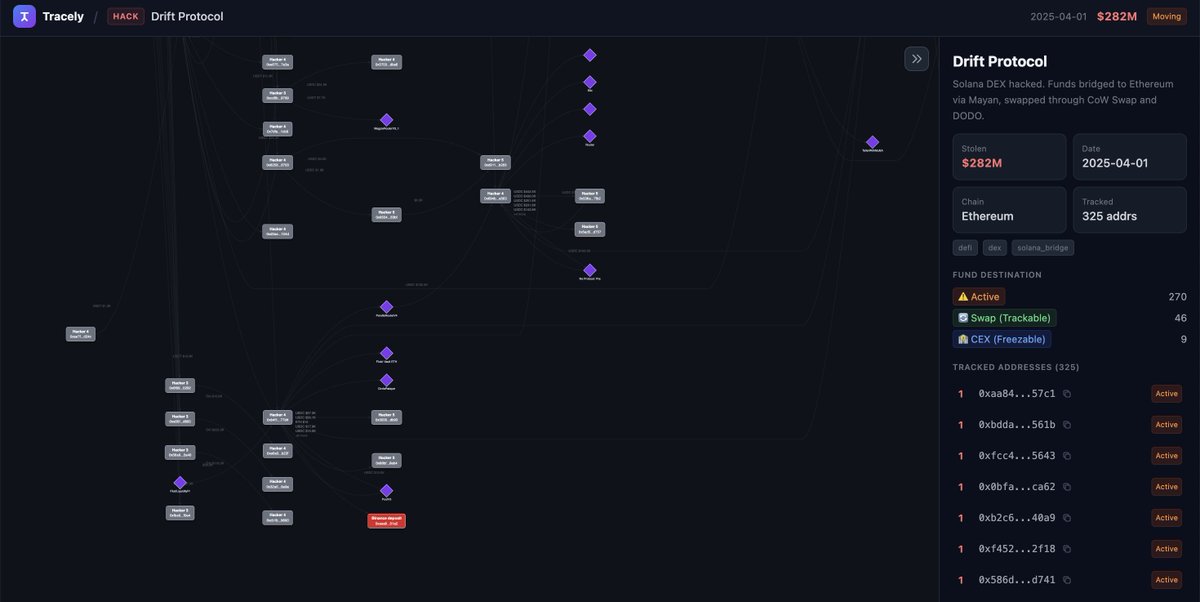Open tracked address 0x0bfa...ca62
The width and height of the screenshot is (1200, 602).
1016,487
